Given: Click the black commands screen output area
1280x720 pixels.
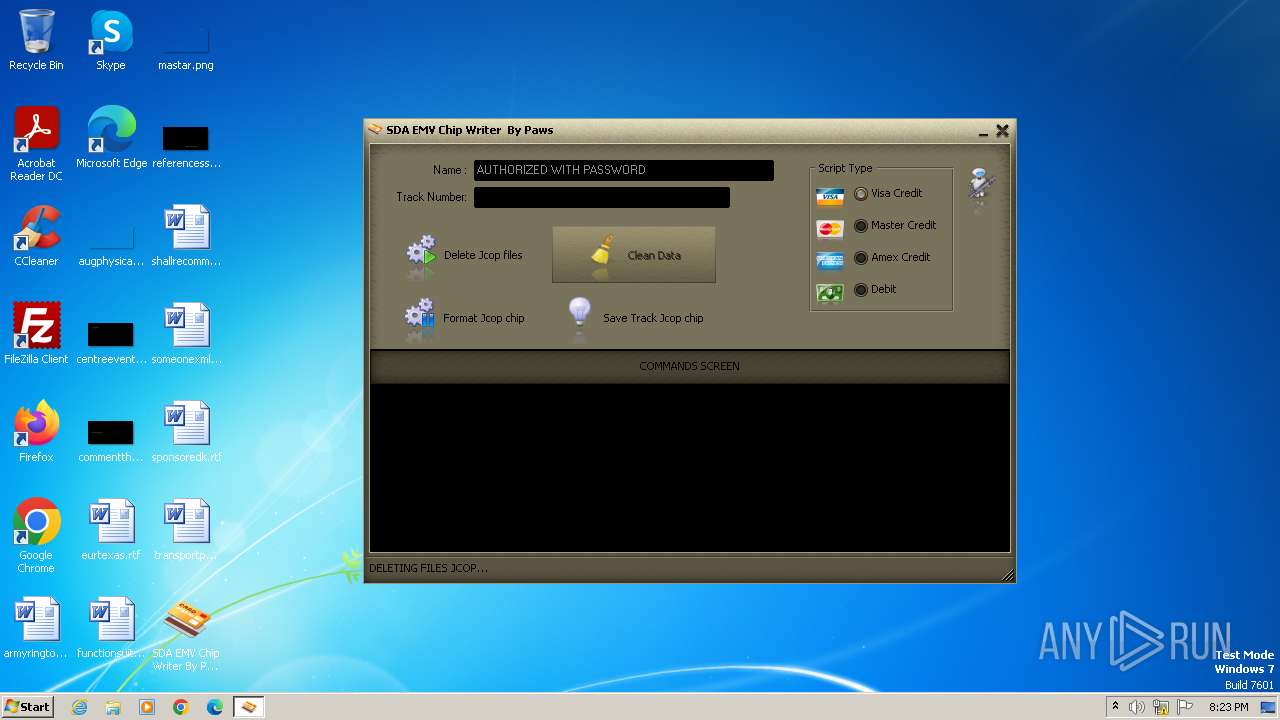Looking at the screenshot, I should tap(690, 467).
